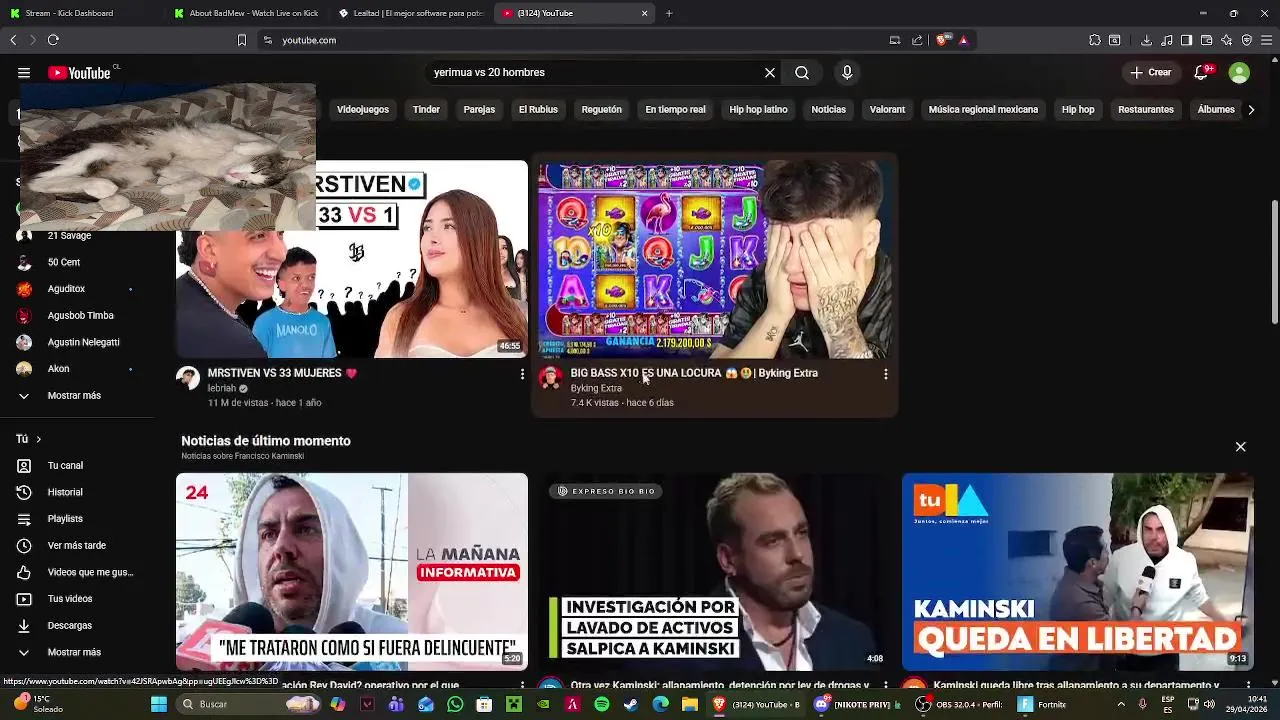Open the Windows Start menu
The image size is (1280, 720).
159,704
